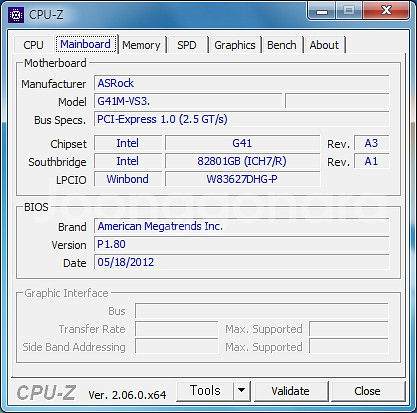Image resolution: width=417 pixels, height=413 pixels.
Task: Show the About tab
Action: click(x=324, y=45)
